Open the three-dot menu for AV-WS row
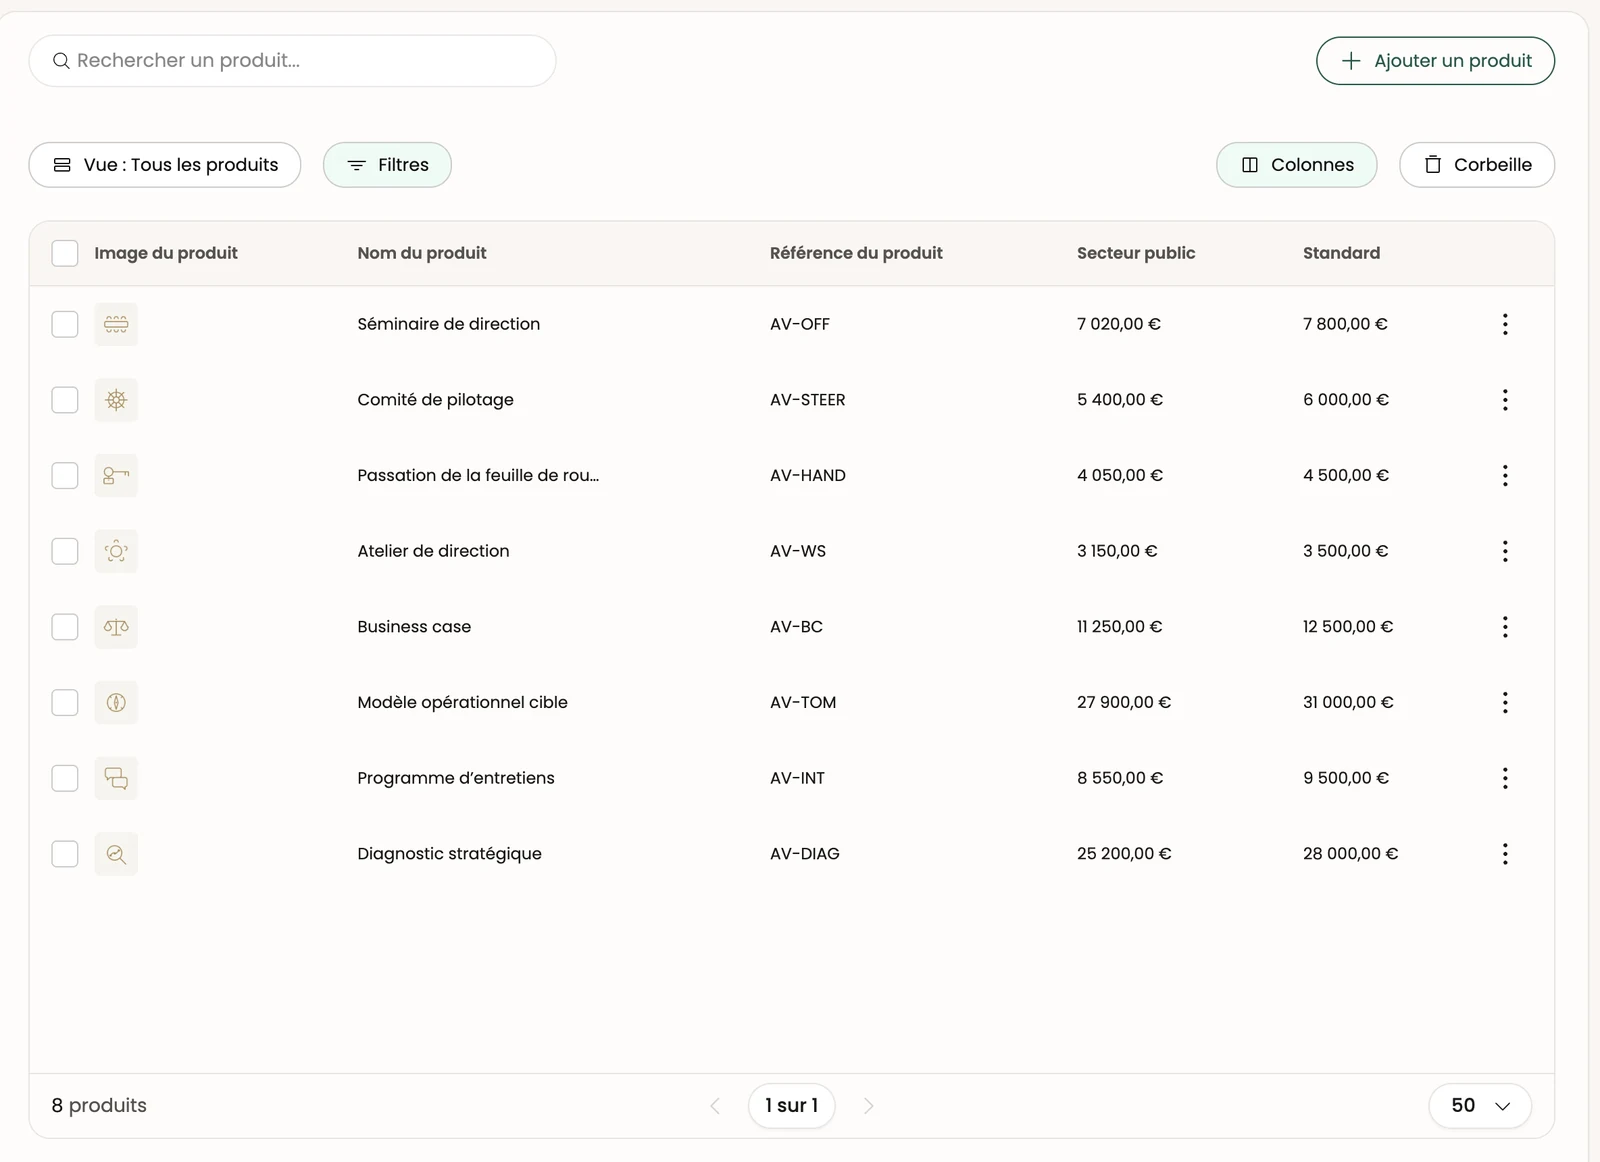This screenshot has width=1600, height=1162. [1505, 551]
